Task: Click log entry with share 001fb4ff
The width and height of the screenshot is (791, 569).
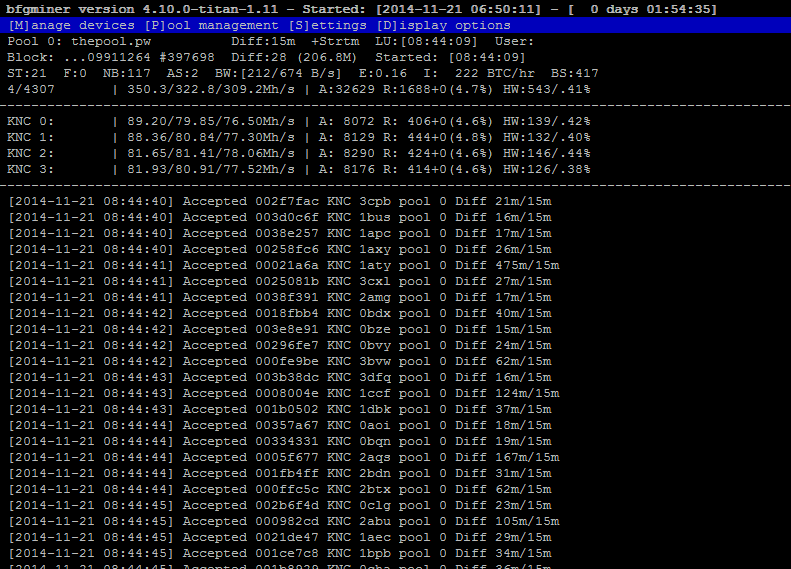Action: click(x=280, y=474)
